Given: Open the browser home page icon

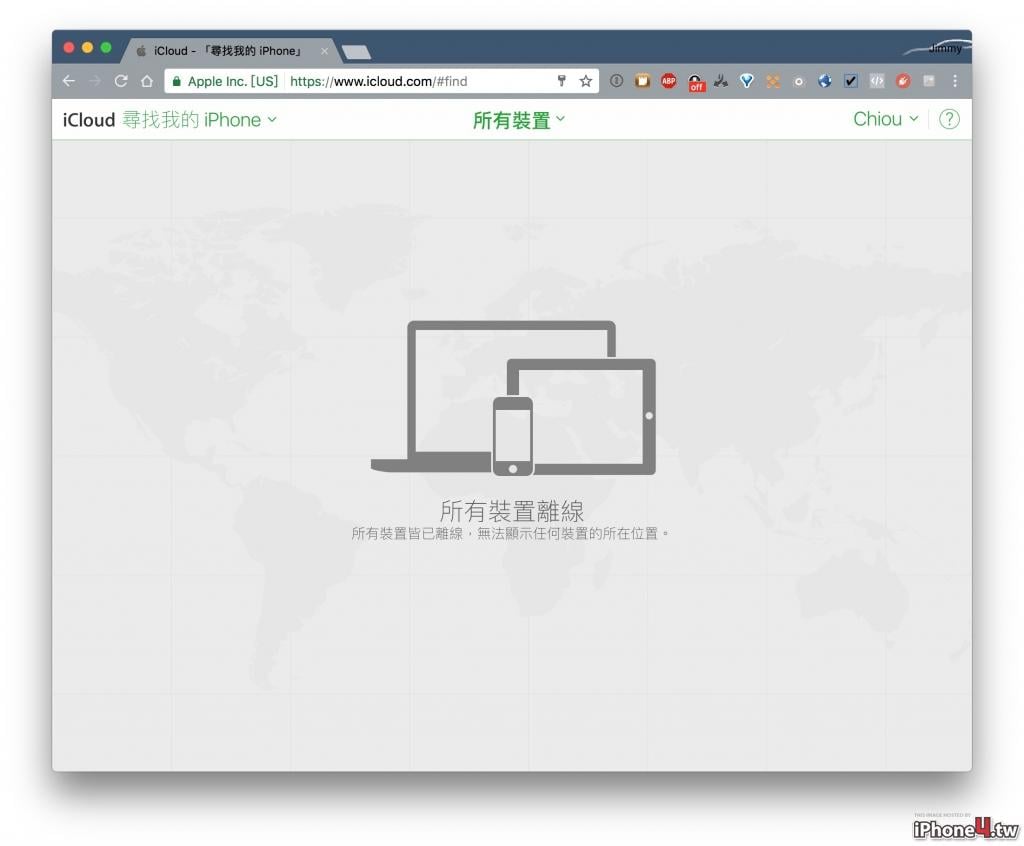Looking at the screenshot, I should click(147, 81).
